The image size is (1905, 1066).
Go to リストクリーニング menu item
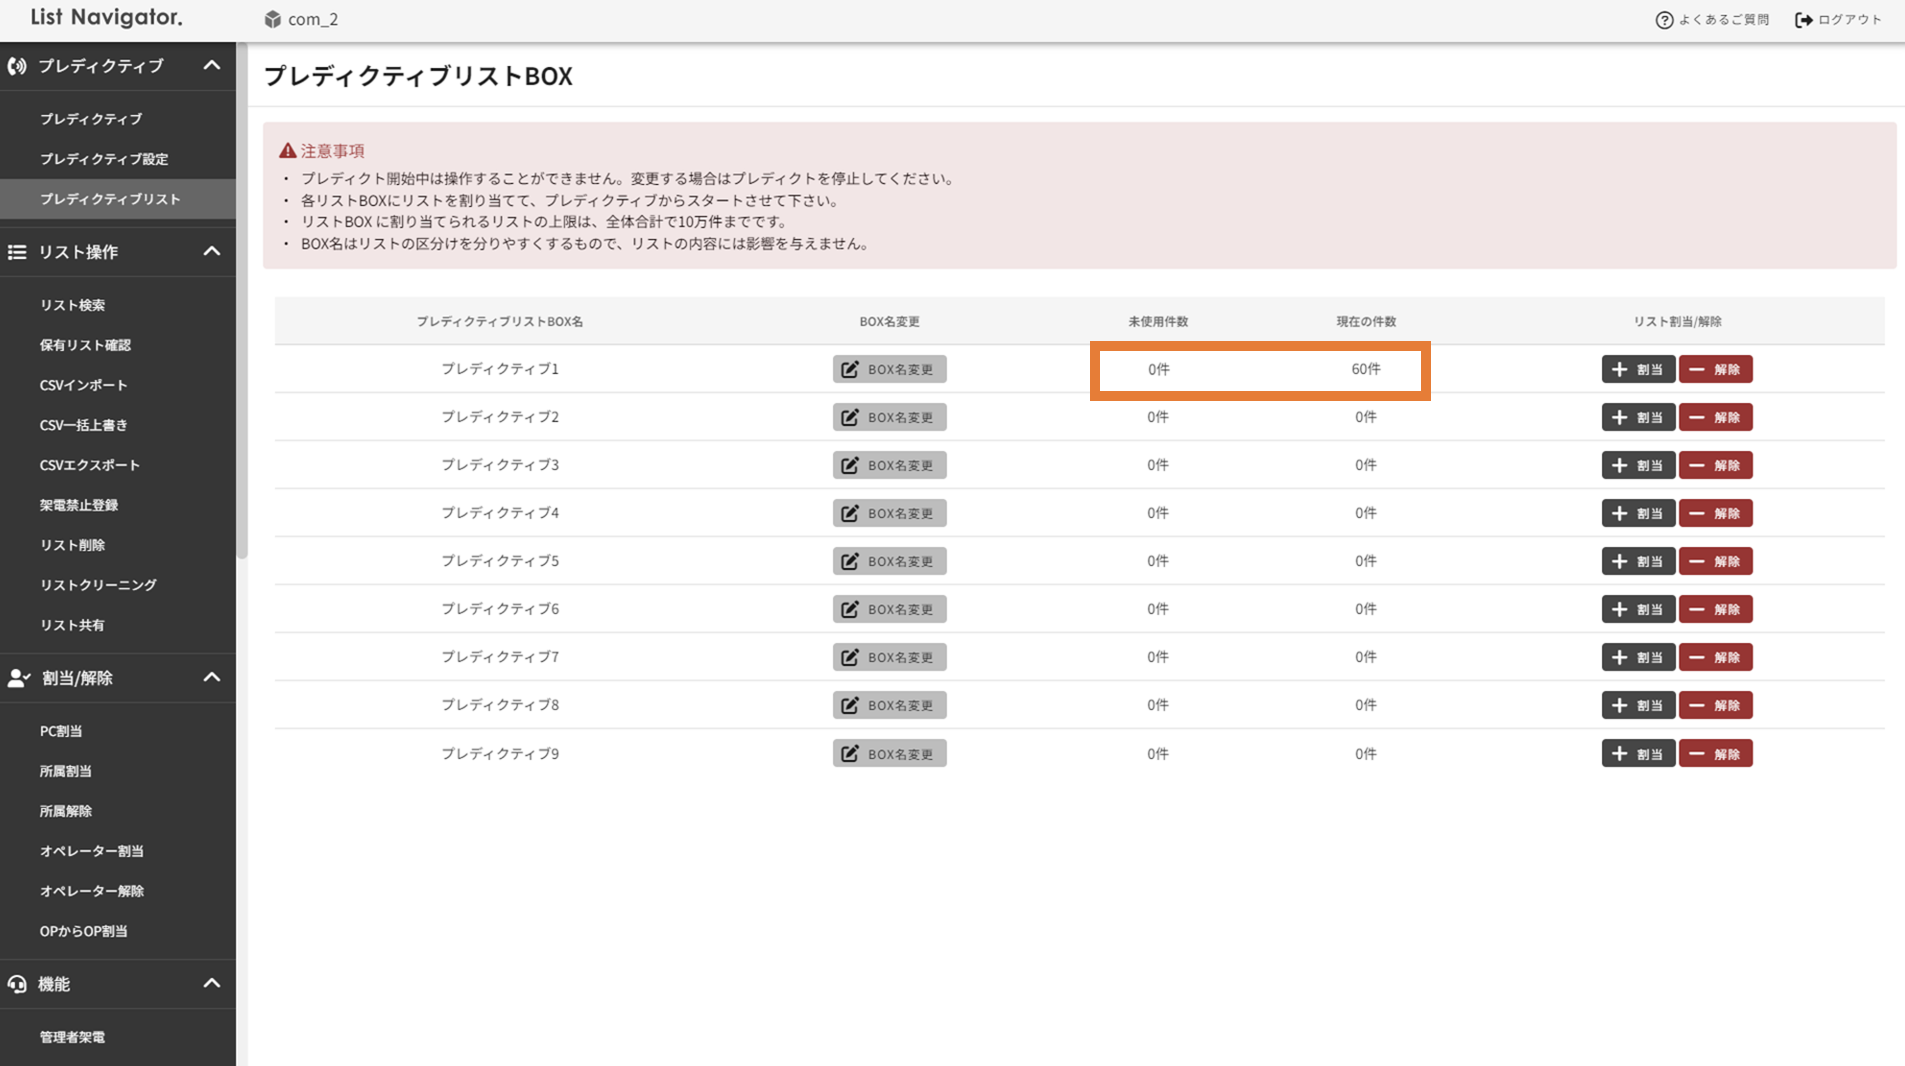pos(98,585)
